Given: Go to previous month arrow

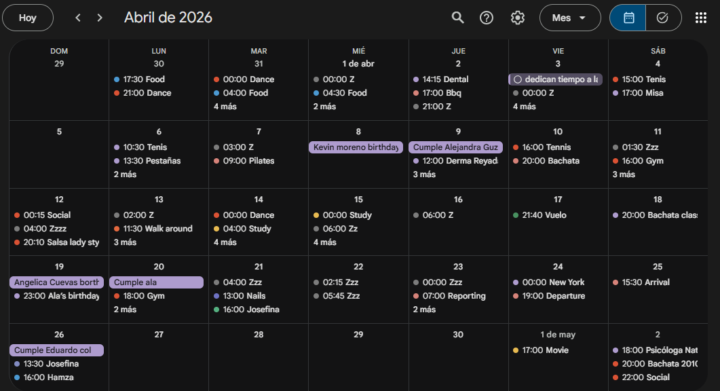Looking at the screenshot, I should pyautogui.click(x=78, y=18).
